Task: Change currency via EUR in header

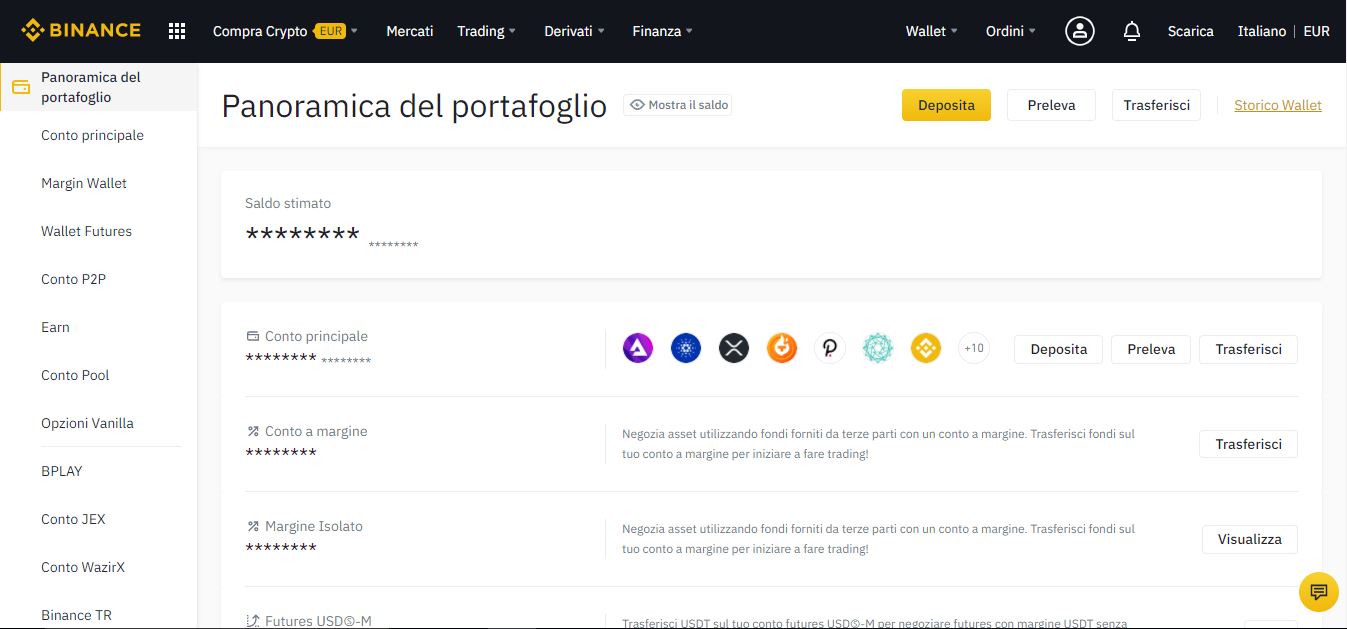Action: 1317,31
